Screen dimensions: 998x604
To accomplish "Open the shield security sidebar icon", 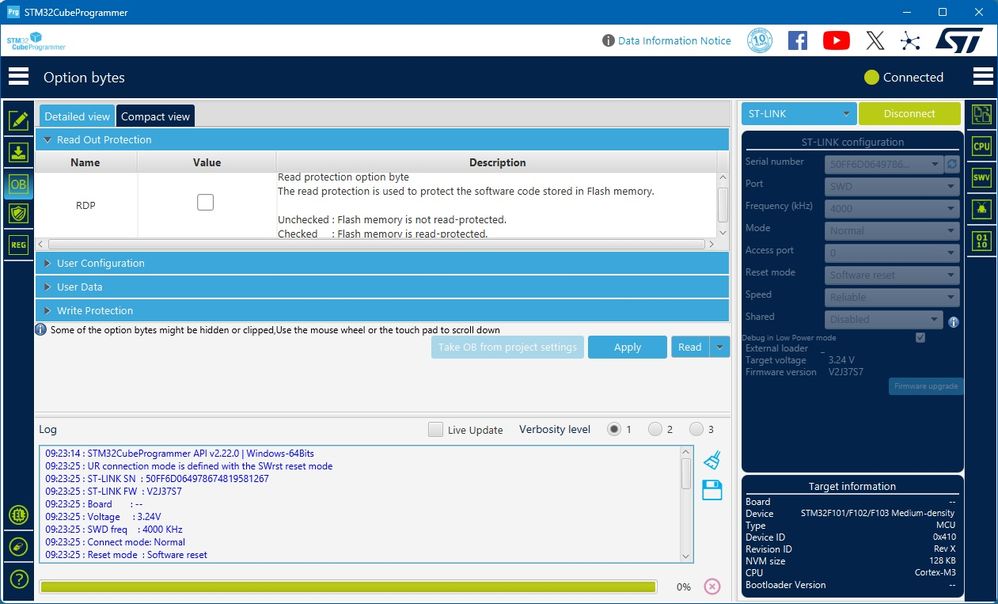I will pos(18,214).
